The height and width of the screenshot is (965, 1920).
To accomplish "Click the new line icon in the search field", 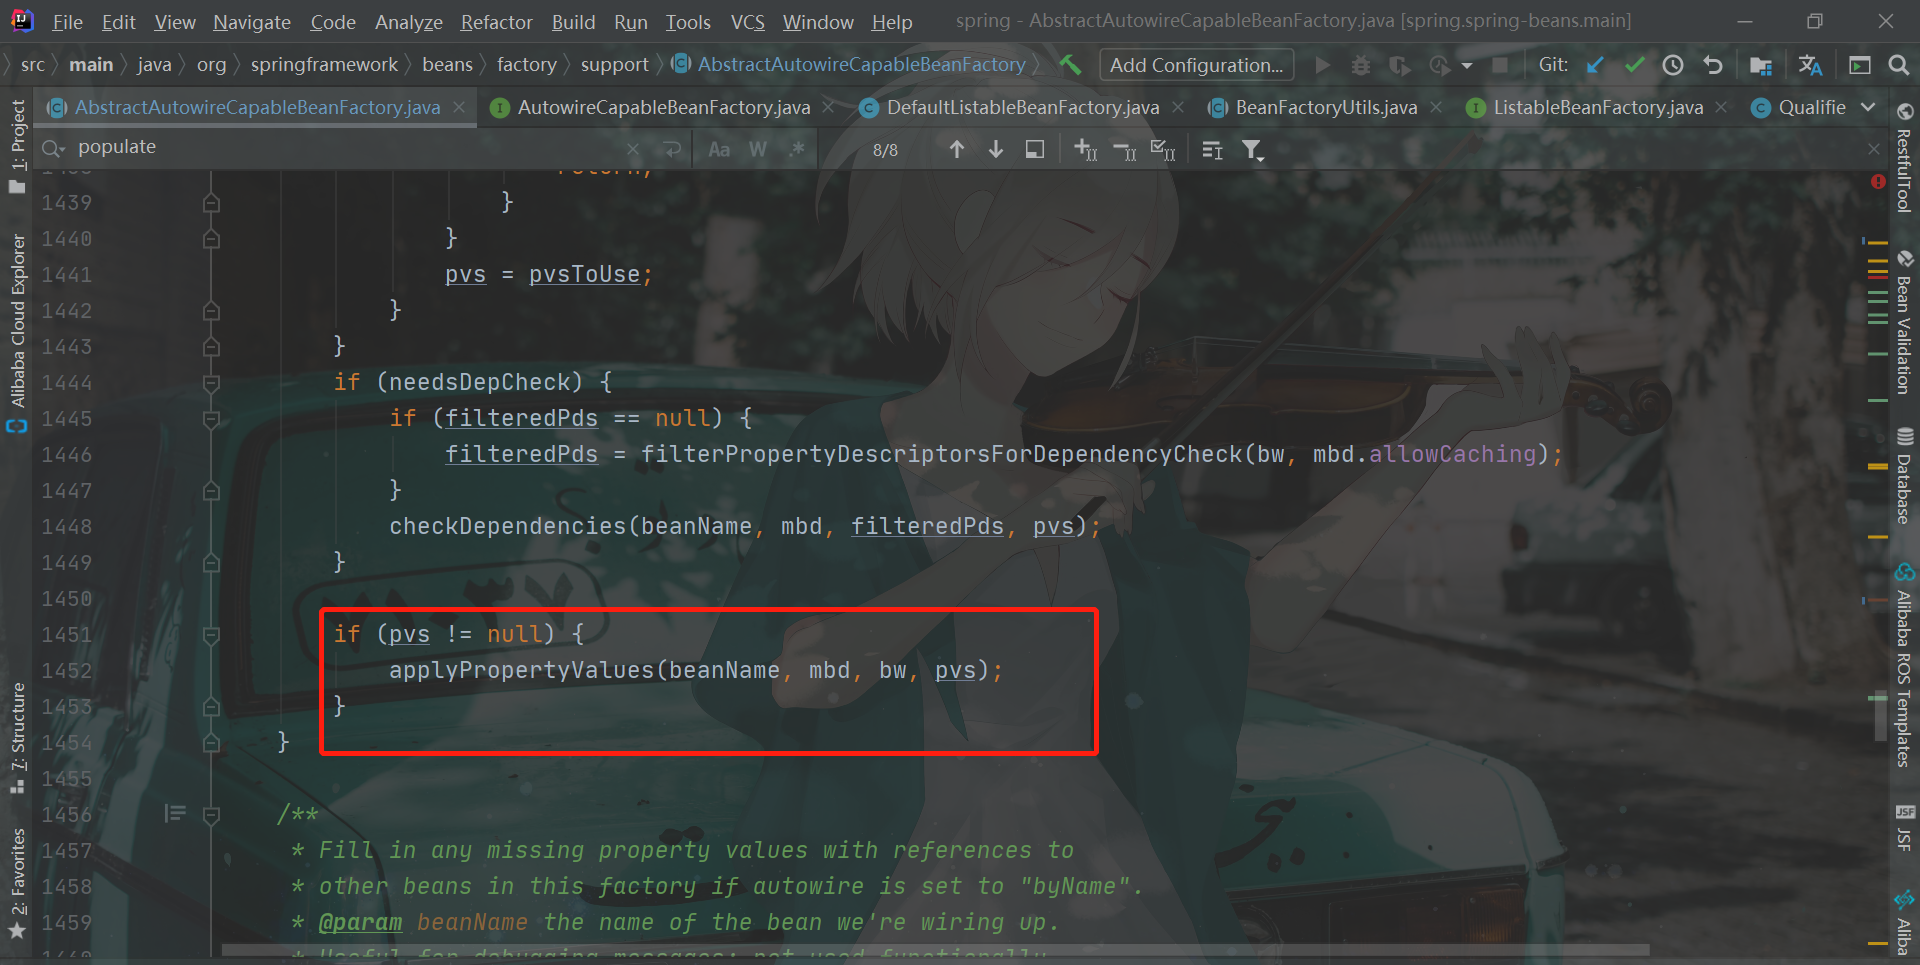I will pos(673,149).
